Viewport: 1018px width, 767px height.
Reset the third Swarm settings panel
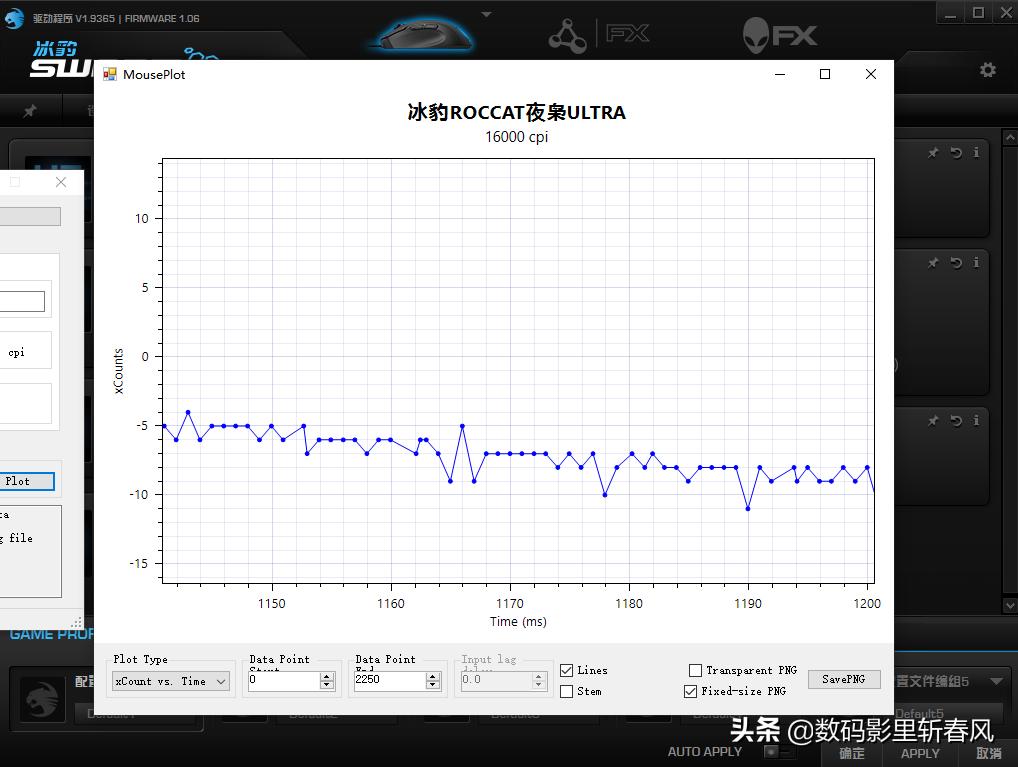[x=956, y=420]
